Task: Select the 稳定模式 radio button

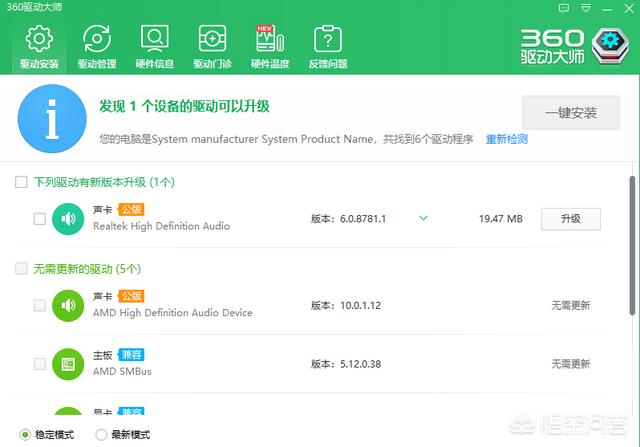Action: 25,434
